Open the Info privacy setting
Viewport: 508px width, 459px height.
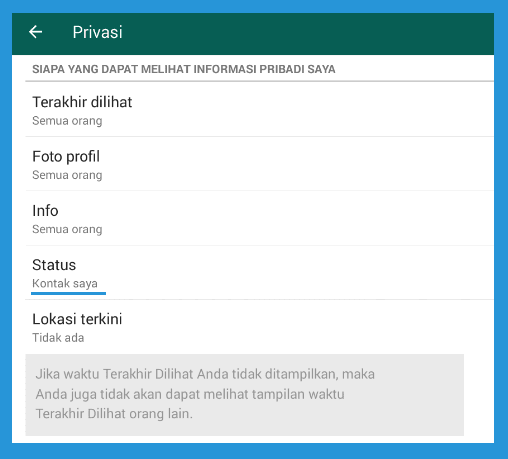point(259,218)
